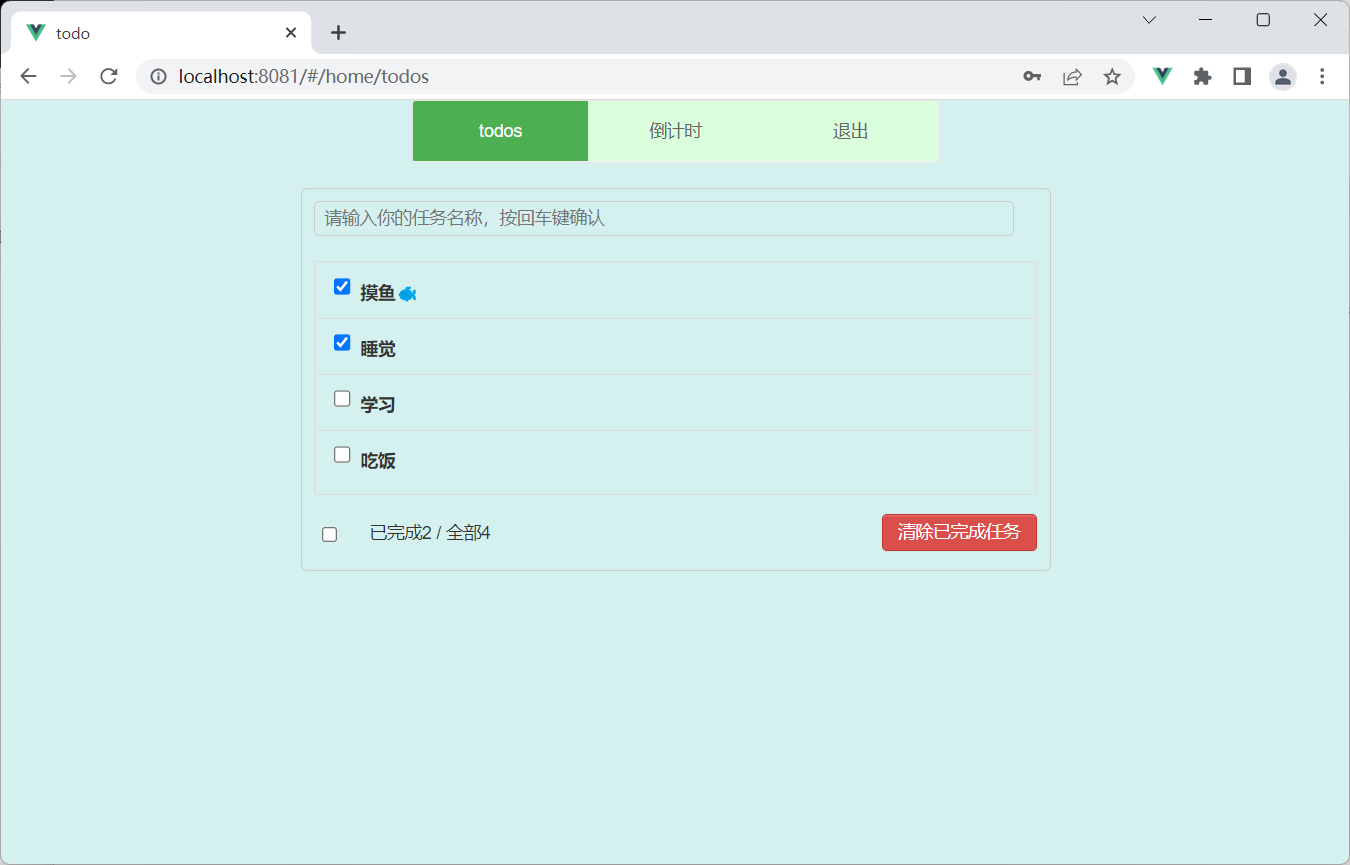This screenshot has height=865, width=1350.
Task: Open a new browser tab with plus button
Action: [338, 32]
